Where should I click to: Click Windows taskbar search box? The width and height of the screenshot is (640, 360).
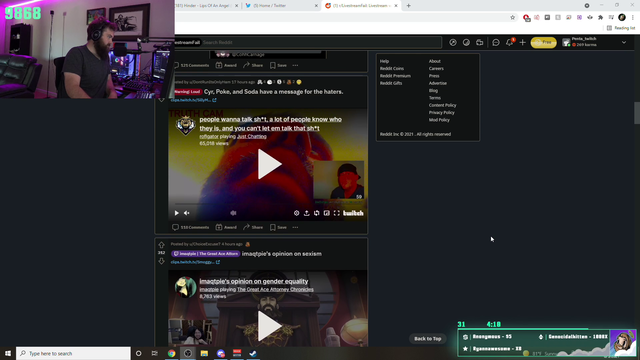pos(73,353)
